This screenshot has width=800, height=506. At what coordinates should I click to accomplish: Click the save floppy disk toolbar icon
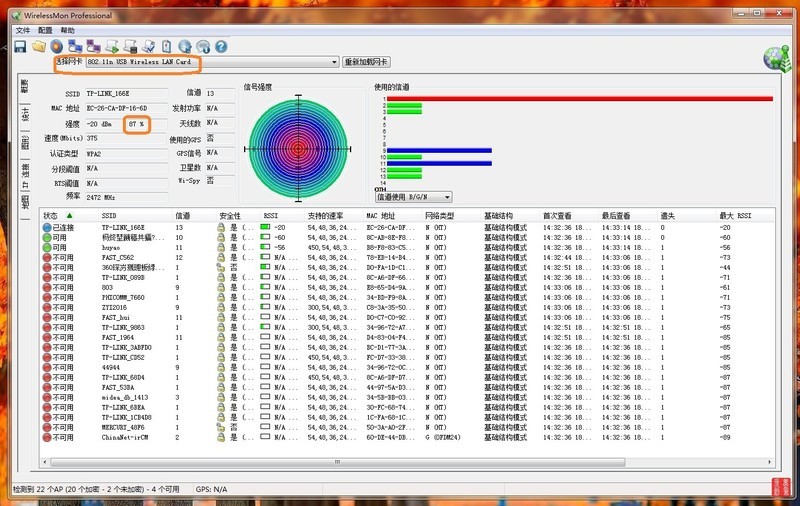pos(20,46)
